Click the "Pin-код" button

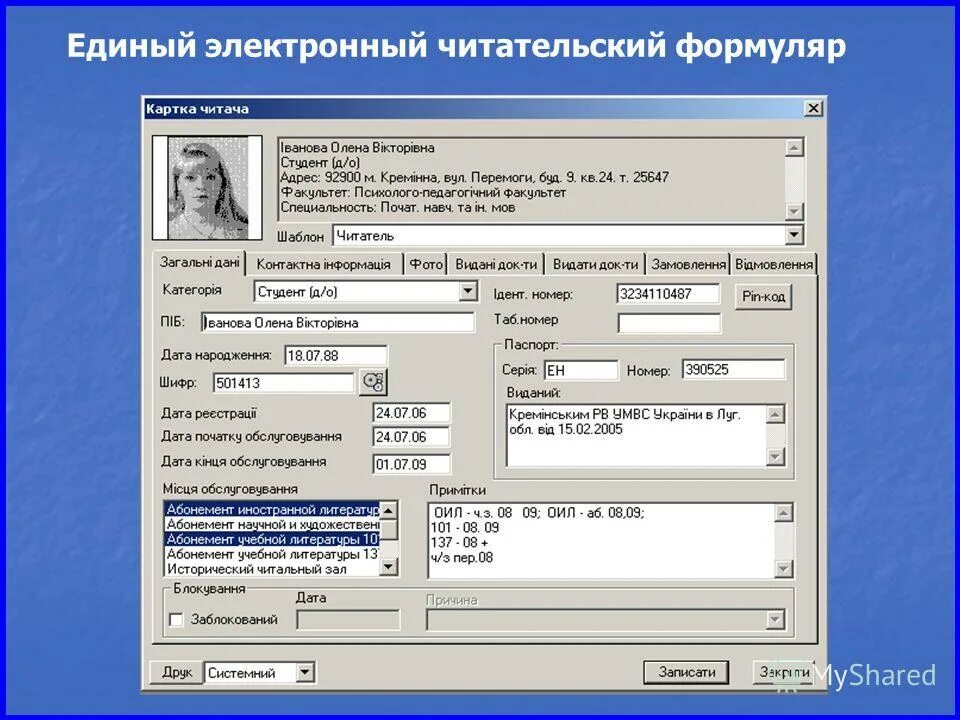pyautogui.click(x=764, y=295)
